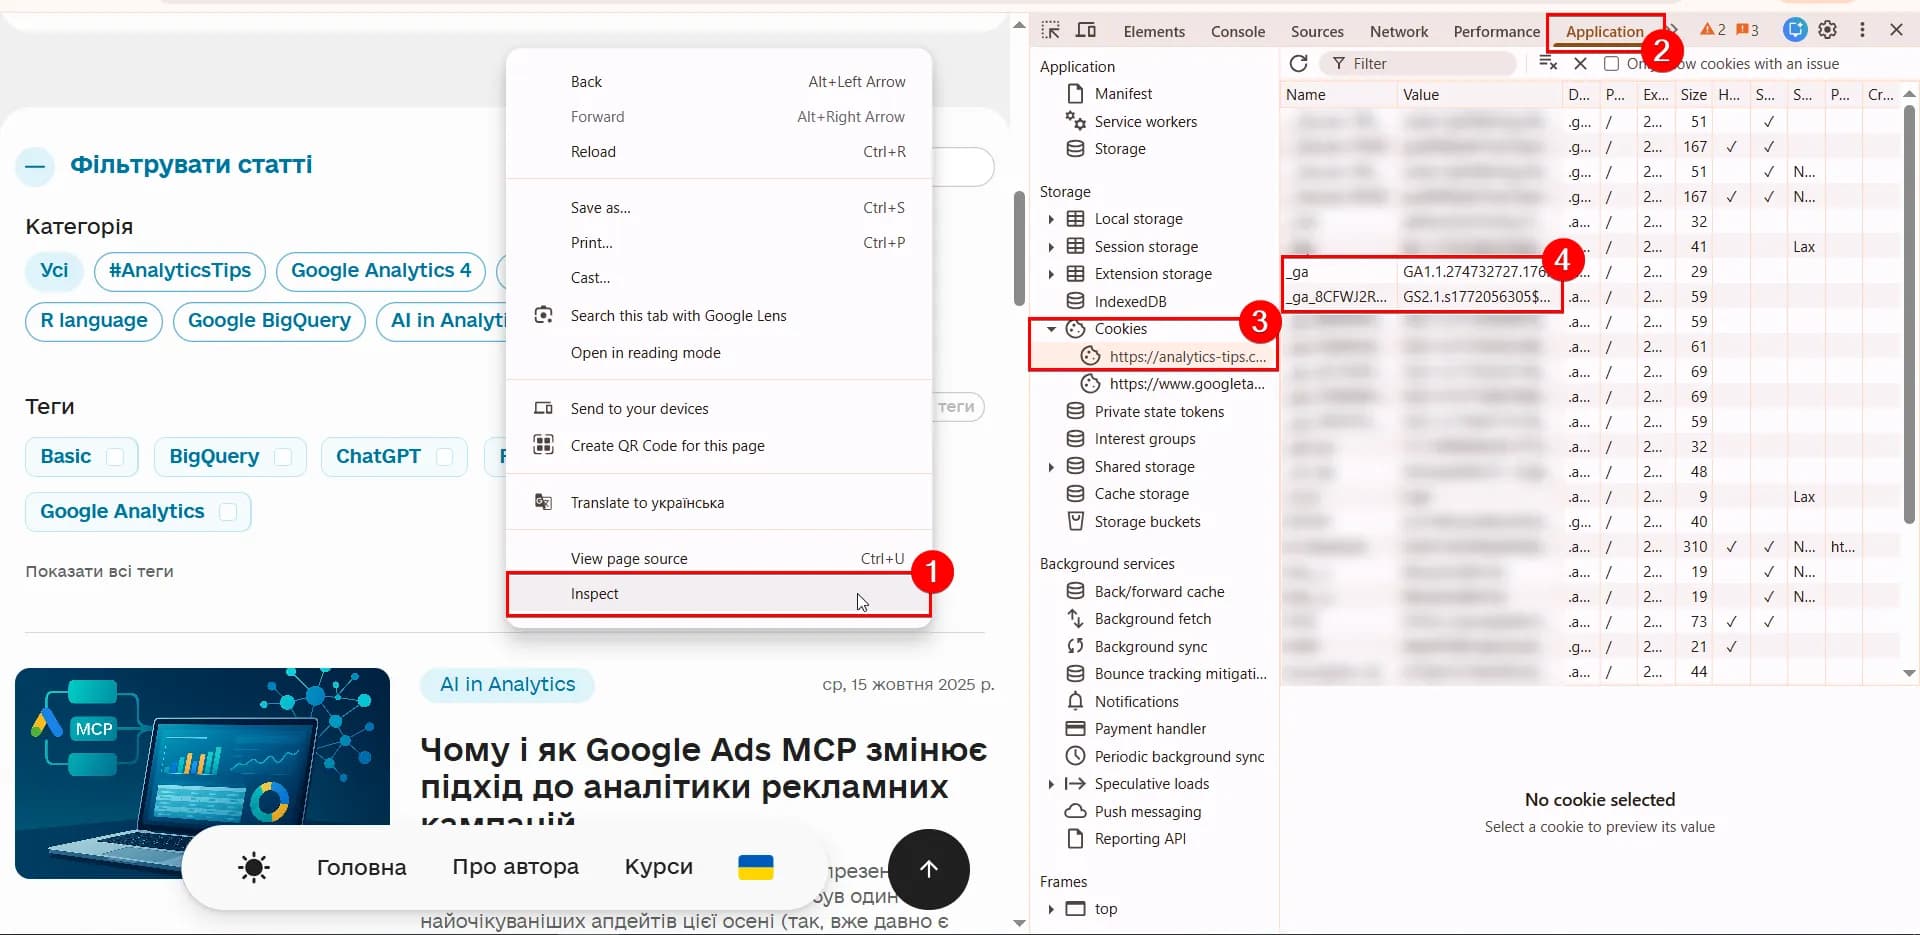The width and height of the screenshot is (1920, 935).
Task: Choose Inspect from the context menu
Action: coord(595,594)
